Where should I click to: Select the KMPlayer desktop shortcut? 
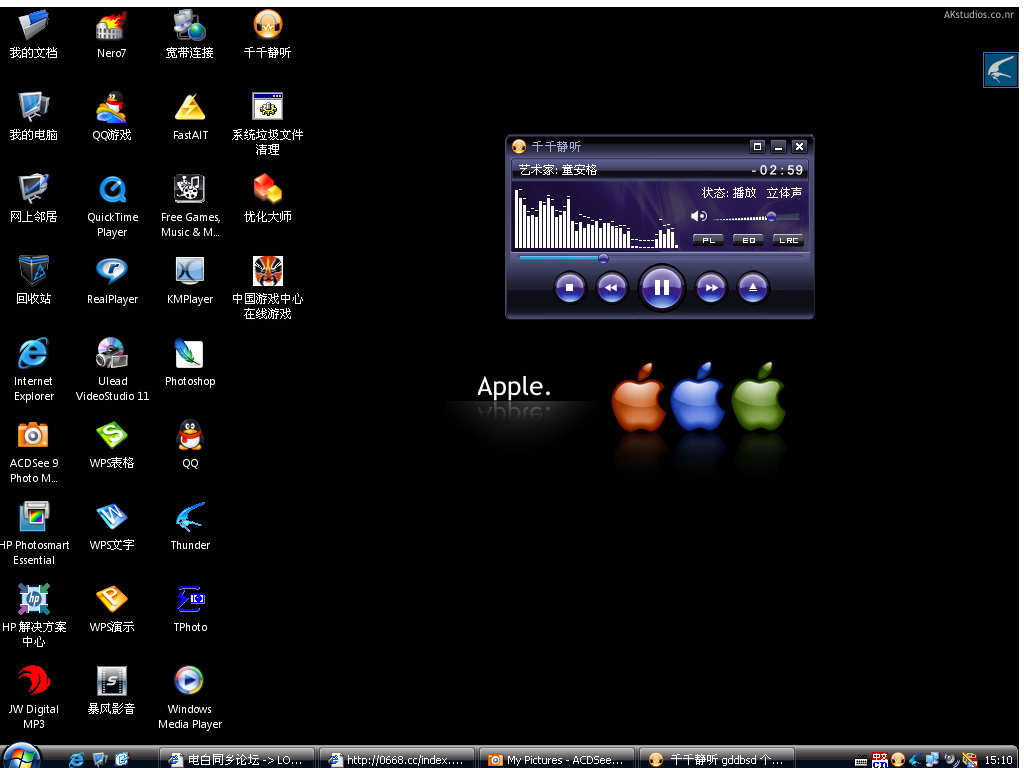pos(189,272)
